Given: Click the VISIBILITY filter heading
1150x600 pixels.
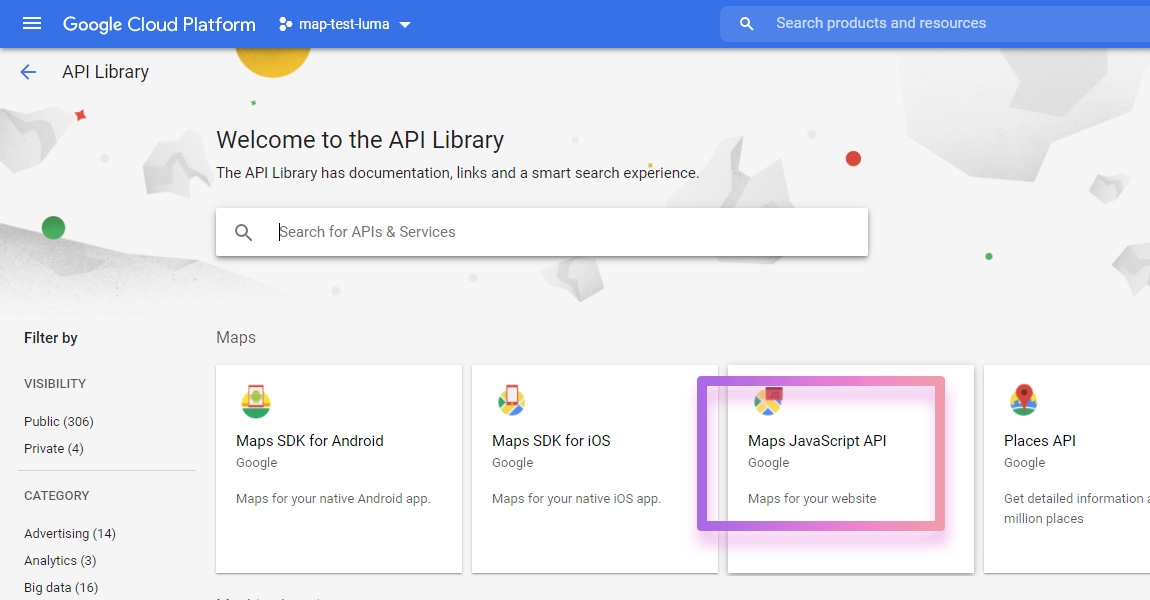Looking at the screenshot, I should tap(55, 384).
